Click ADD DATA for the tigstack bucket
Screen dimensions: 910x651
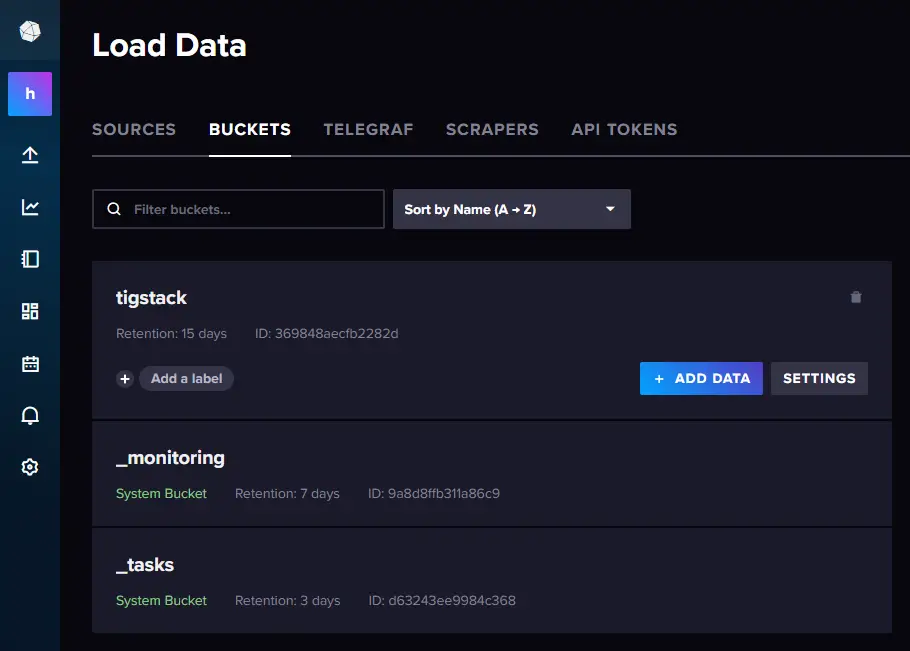coord(700,378)
